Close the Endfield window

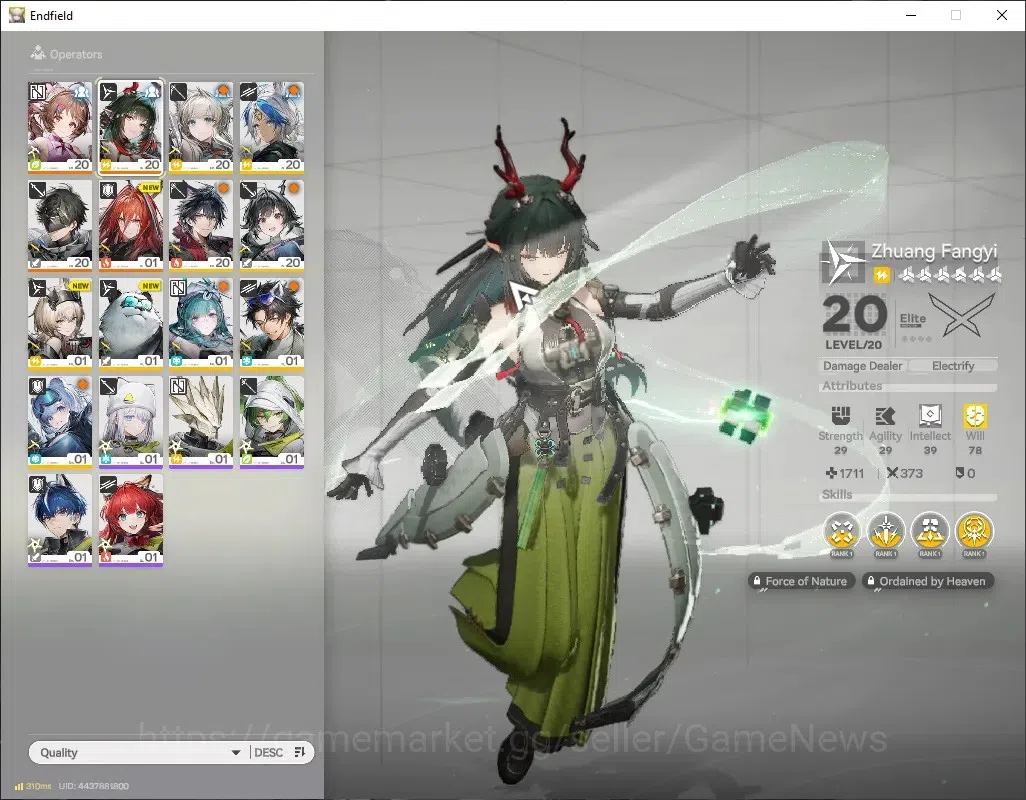1002,15
